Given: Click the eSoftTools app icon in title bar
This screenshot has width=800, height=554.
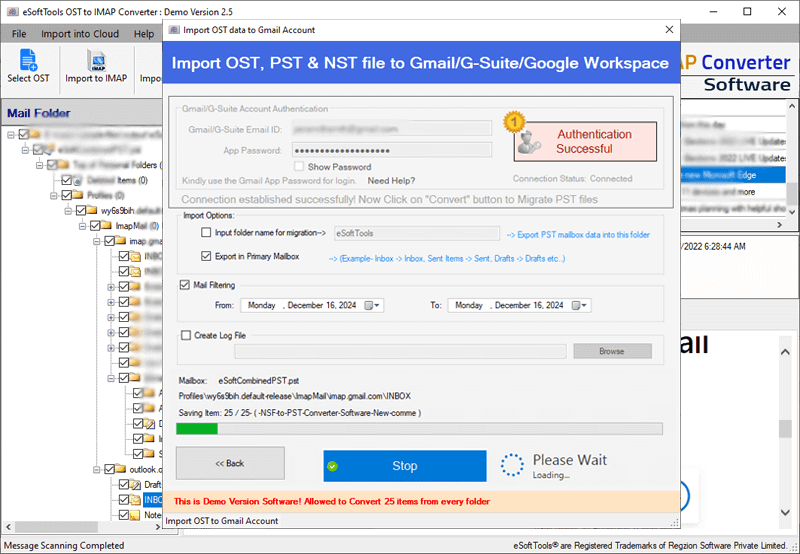Looking at the screenshot, I should pos(12,11).
